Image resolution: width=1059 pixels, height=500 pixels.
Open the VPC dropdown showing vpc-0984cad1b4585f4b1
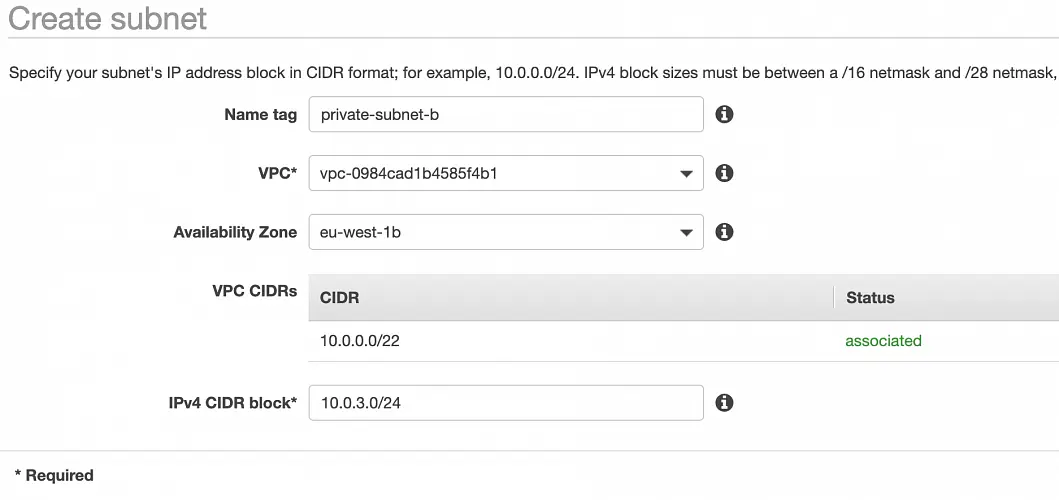click(x=506, y=173)
